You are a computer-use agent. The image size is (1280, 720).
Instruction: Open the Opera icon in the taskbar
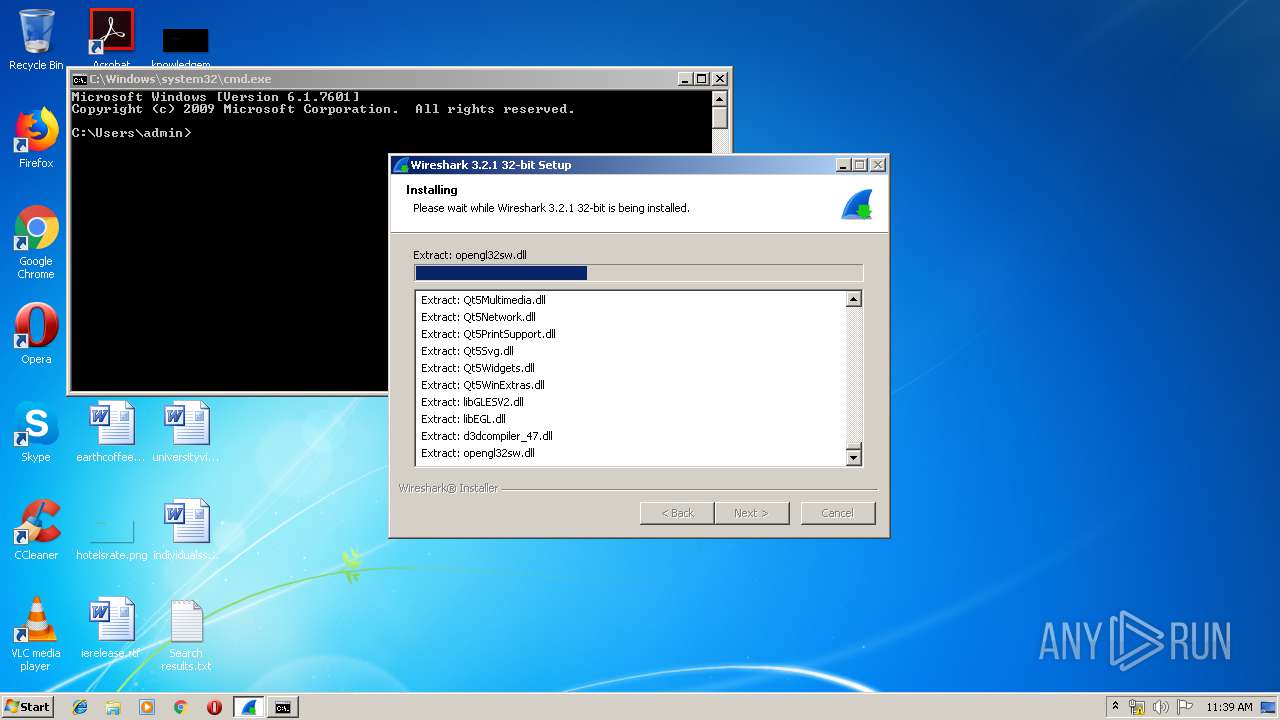tap(214, 707)
